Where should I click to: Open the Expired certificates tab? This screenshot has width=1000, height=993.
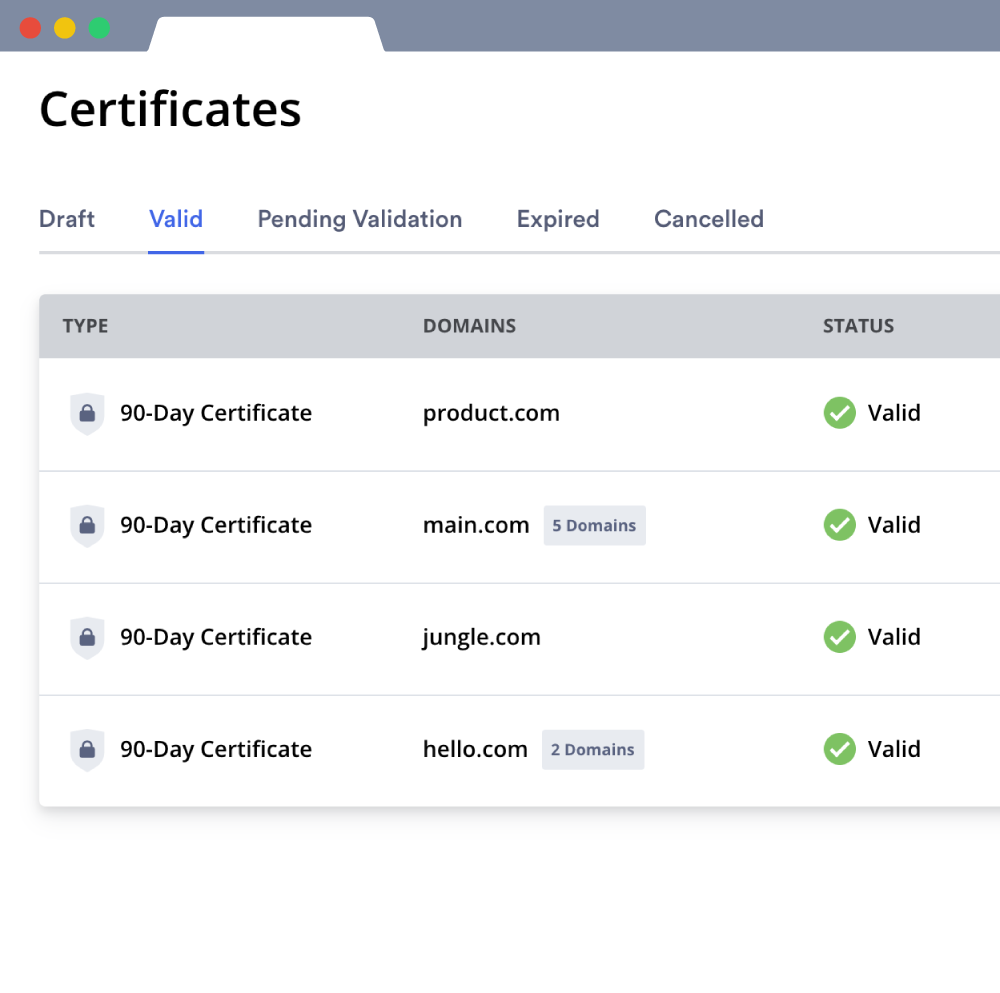coord(557,219)
